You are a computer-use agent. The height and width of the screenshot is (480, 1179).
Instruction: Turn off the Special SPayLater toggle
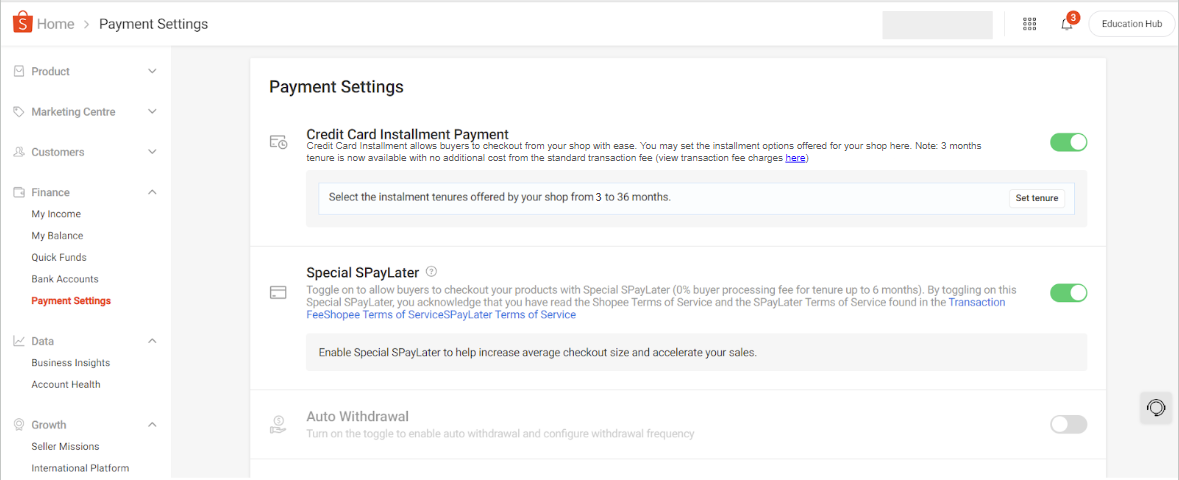1068,293
